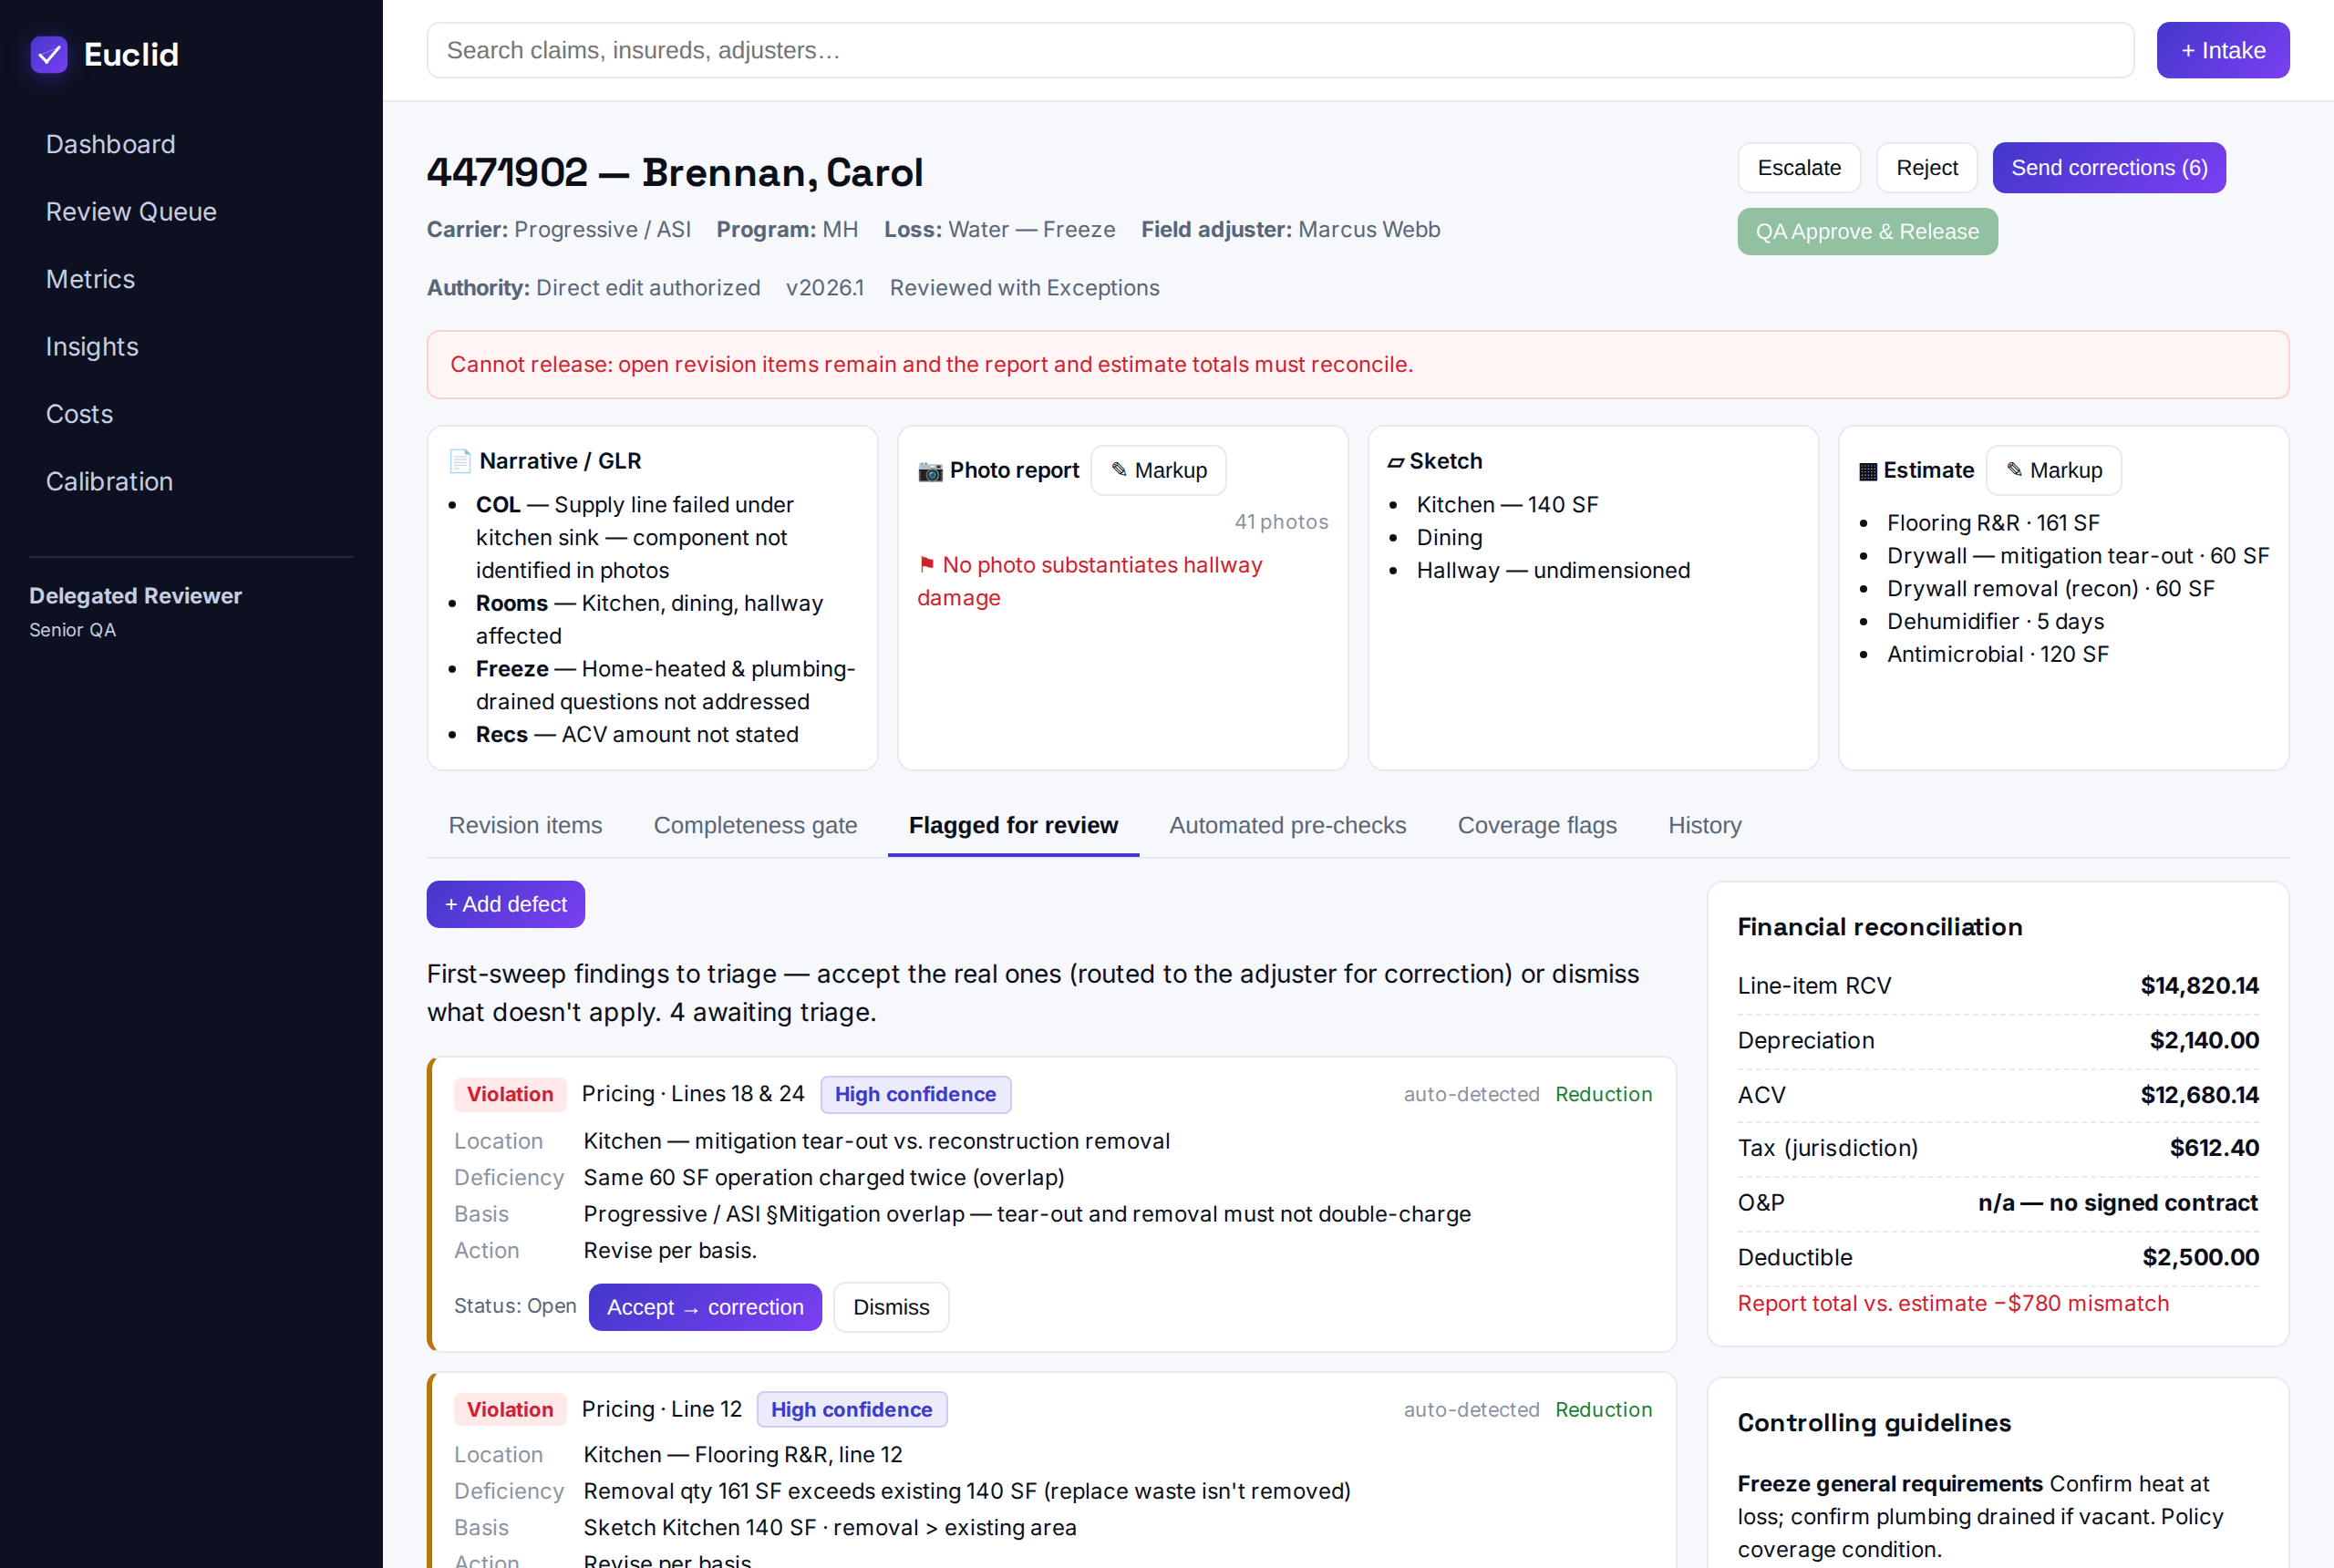Open the Coverage flags tab

(1536, 825)
